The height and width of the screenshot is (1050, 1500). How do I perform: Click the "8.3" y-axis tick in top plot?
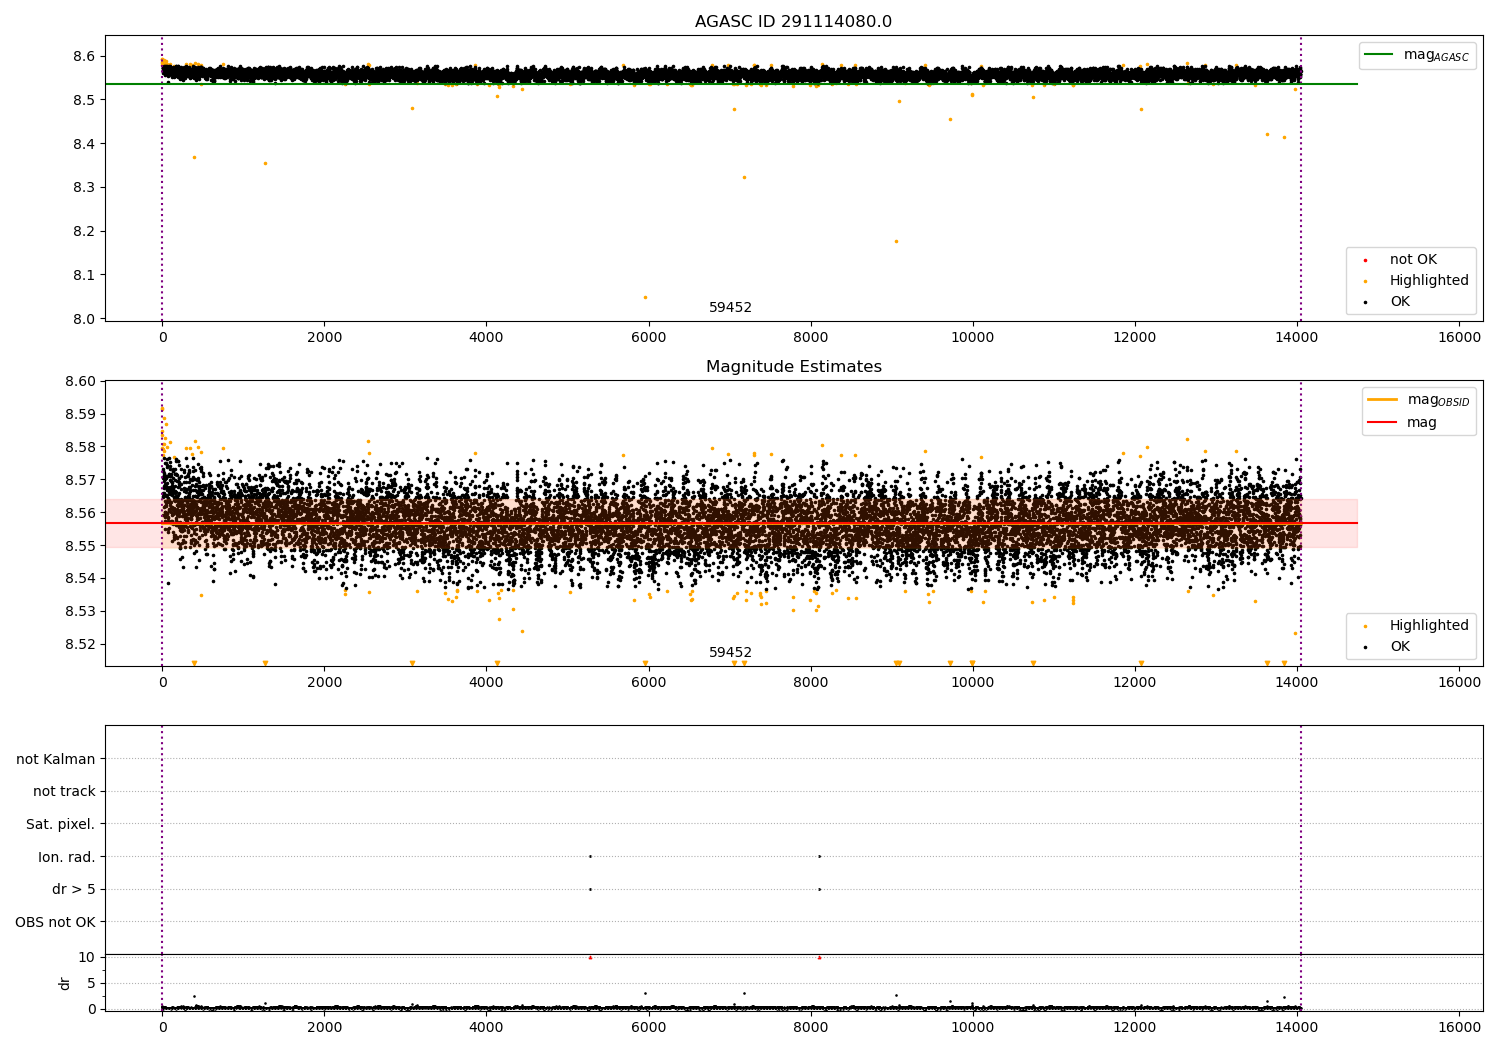pos(85,188)
